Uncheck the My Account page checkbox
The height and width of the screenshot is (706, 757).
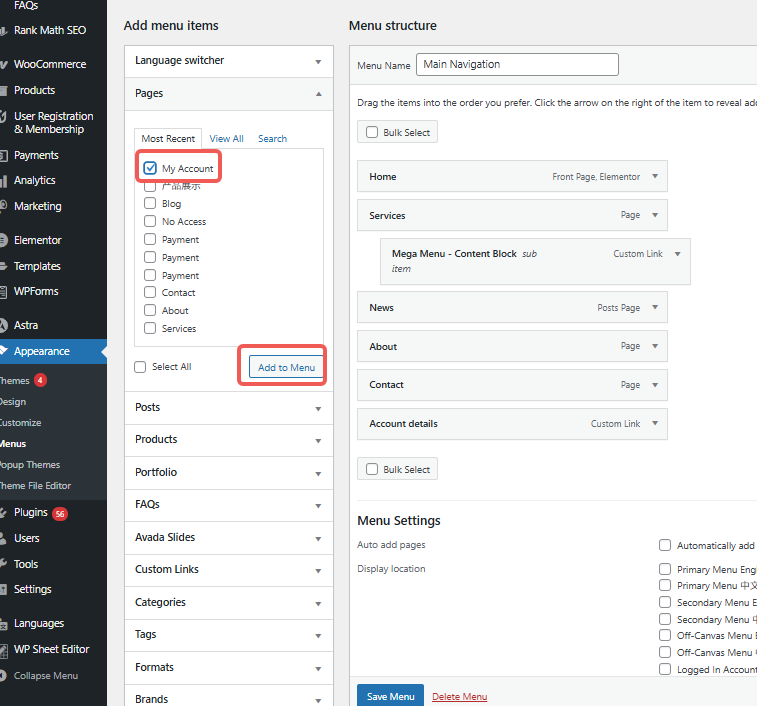pos(150,168)
